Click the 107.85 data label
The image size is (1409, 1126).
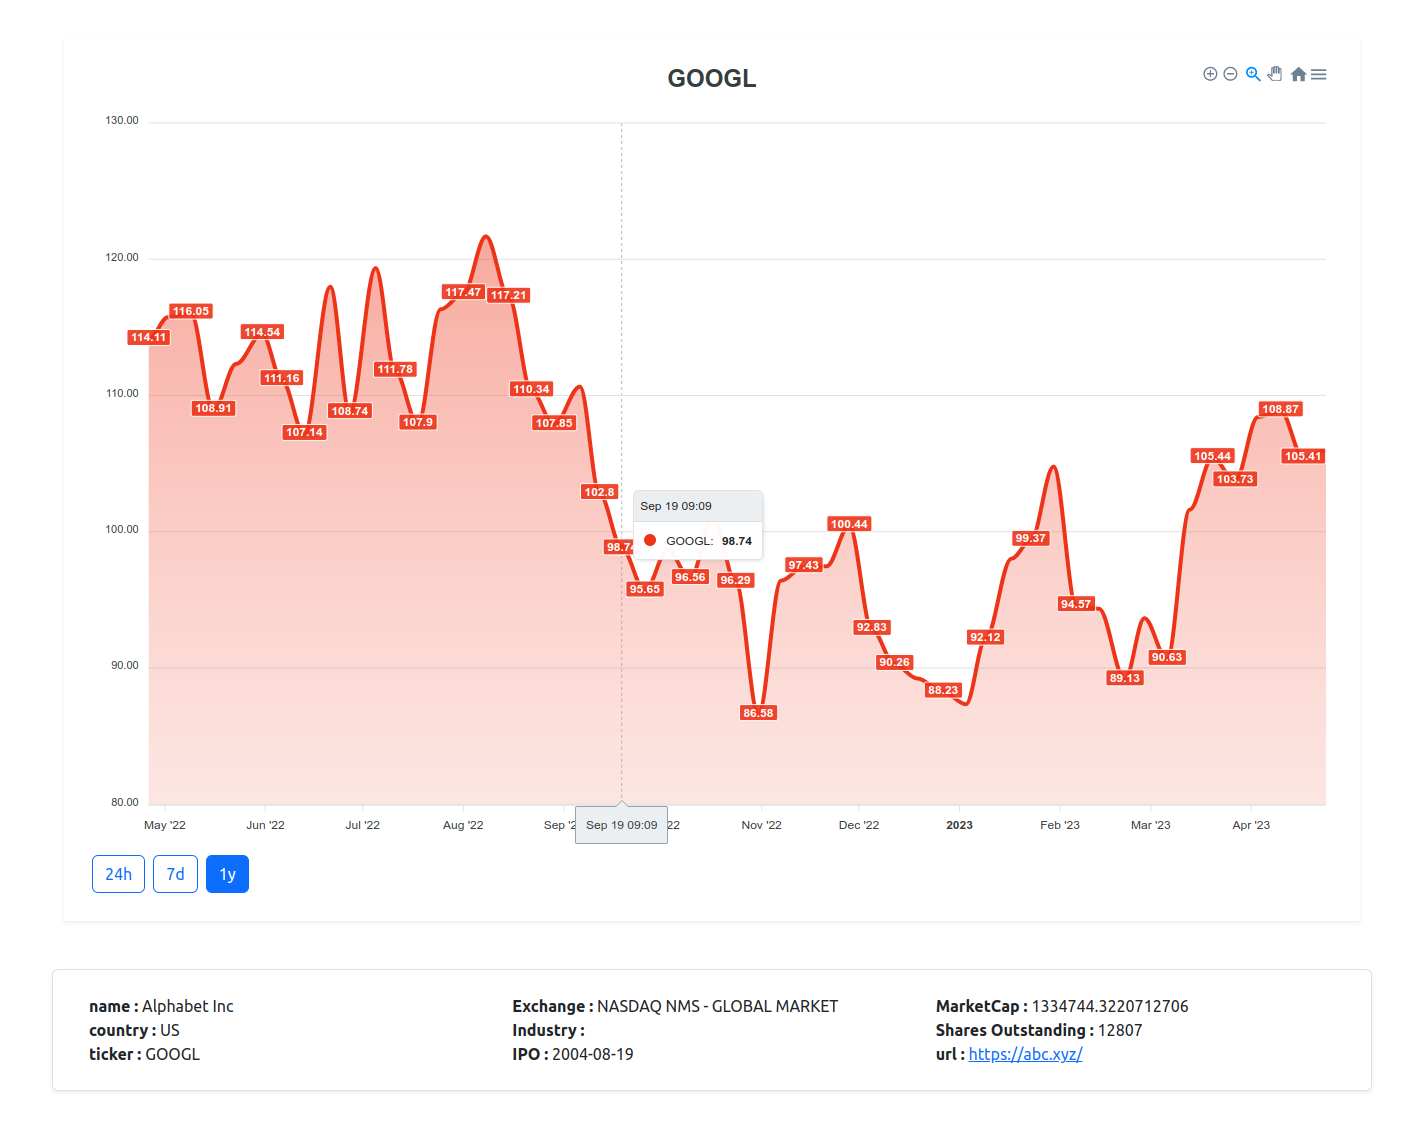pos(554,423)
